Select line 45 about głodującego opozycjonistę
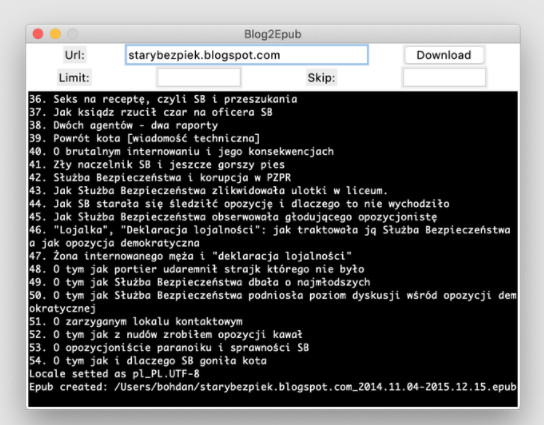 [x=233, y=217]
